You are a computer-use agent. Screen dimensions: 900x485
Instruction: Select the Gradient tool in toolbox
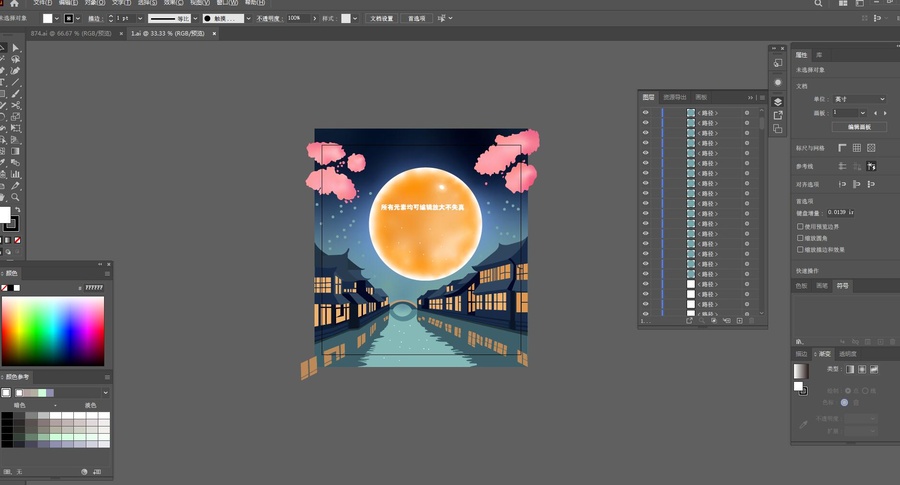15,152
